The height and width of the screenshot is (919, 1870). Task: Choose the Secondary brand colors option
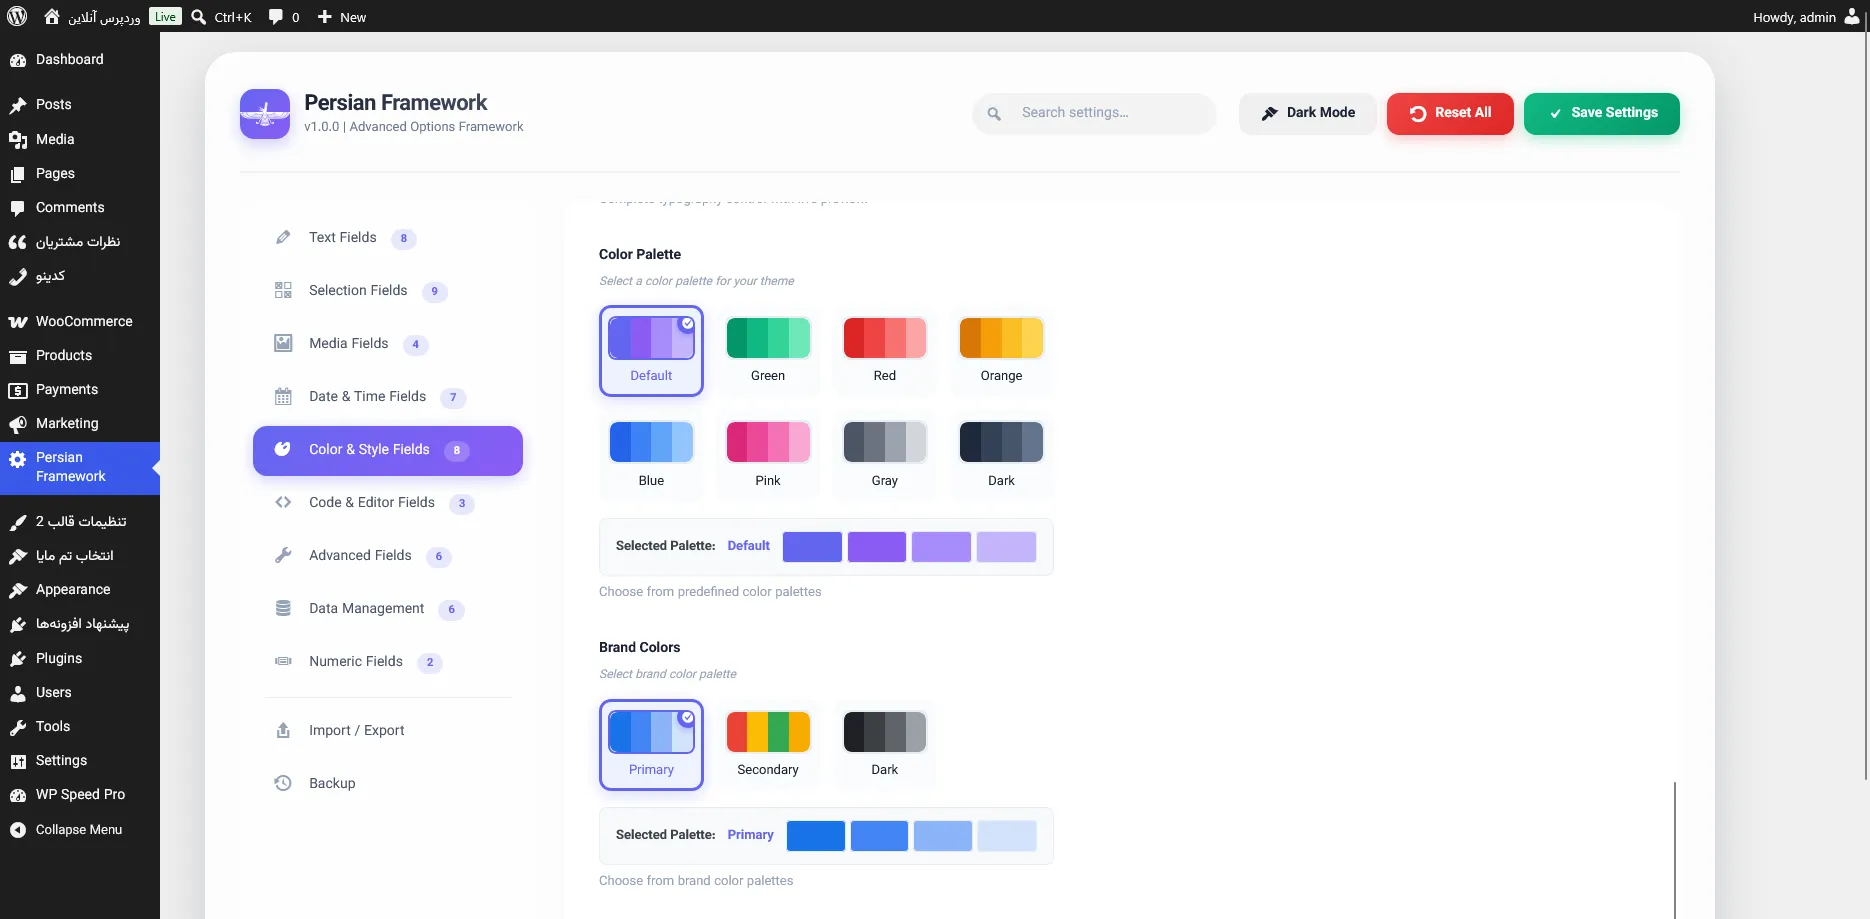768,745
